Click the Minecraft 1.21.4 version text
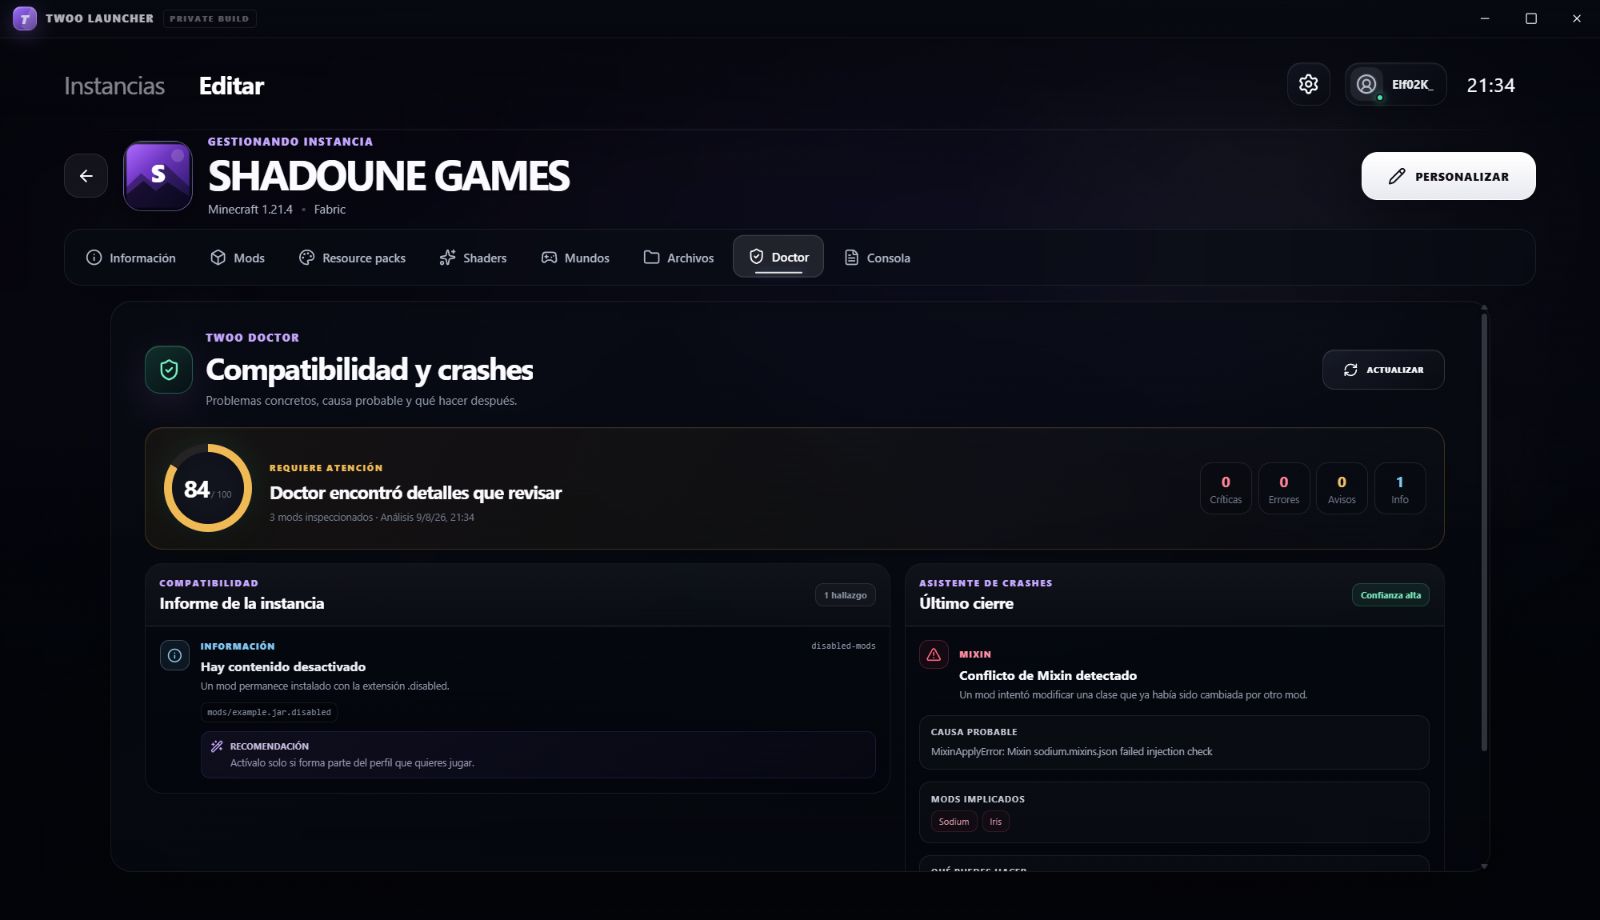Screen dimensions: 1600x920 250,210
